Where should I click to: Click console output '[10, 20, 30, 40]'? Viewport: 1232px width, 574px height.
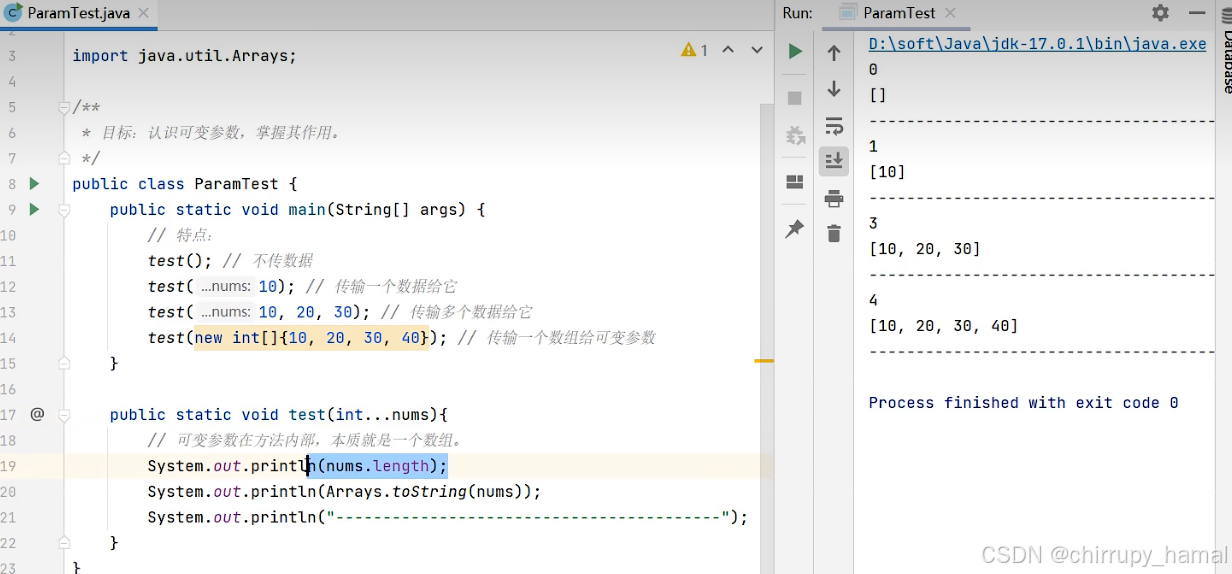click(x=943, y=326)
